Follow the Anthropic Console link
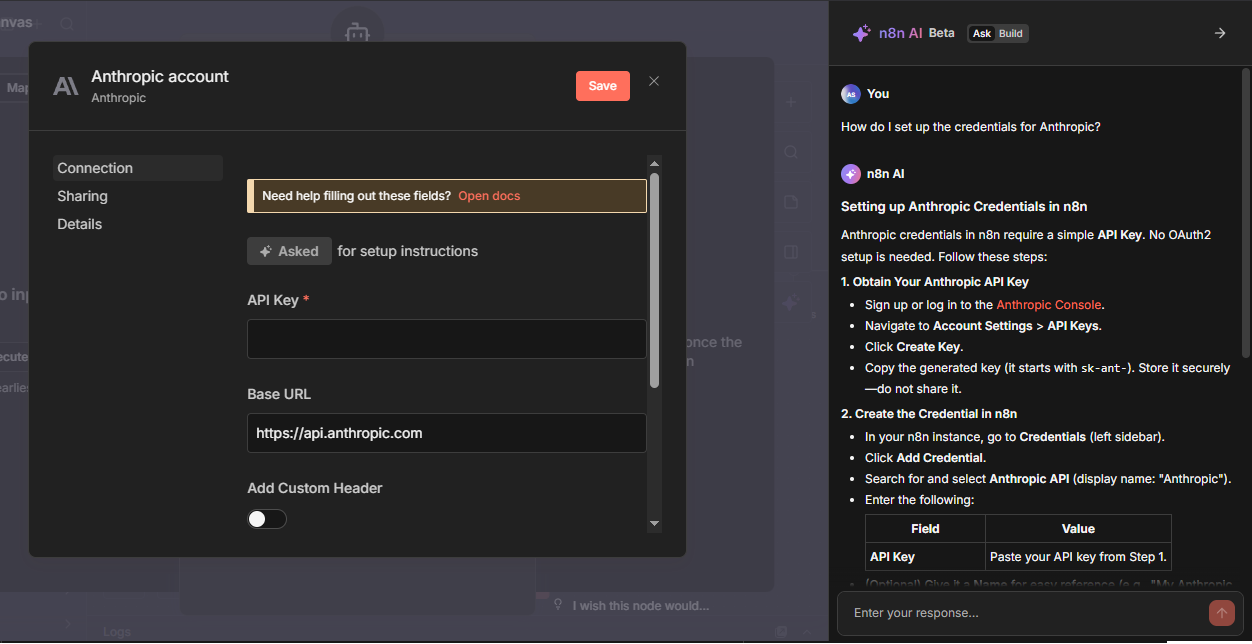Screen dimensions: 1252x644 coord(1048,305)
